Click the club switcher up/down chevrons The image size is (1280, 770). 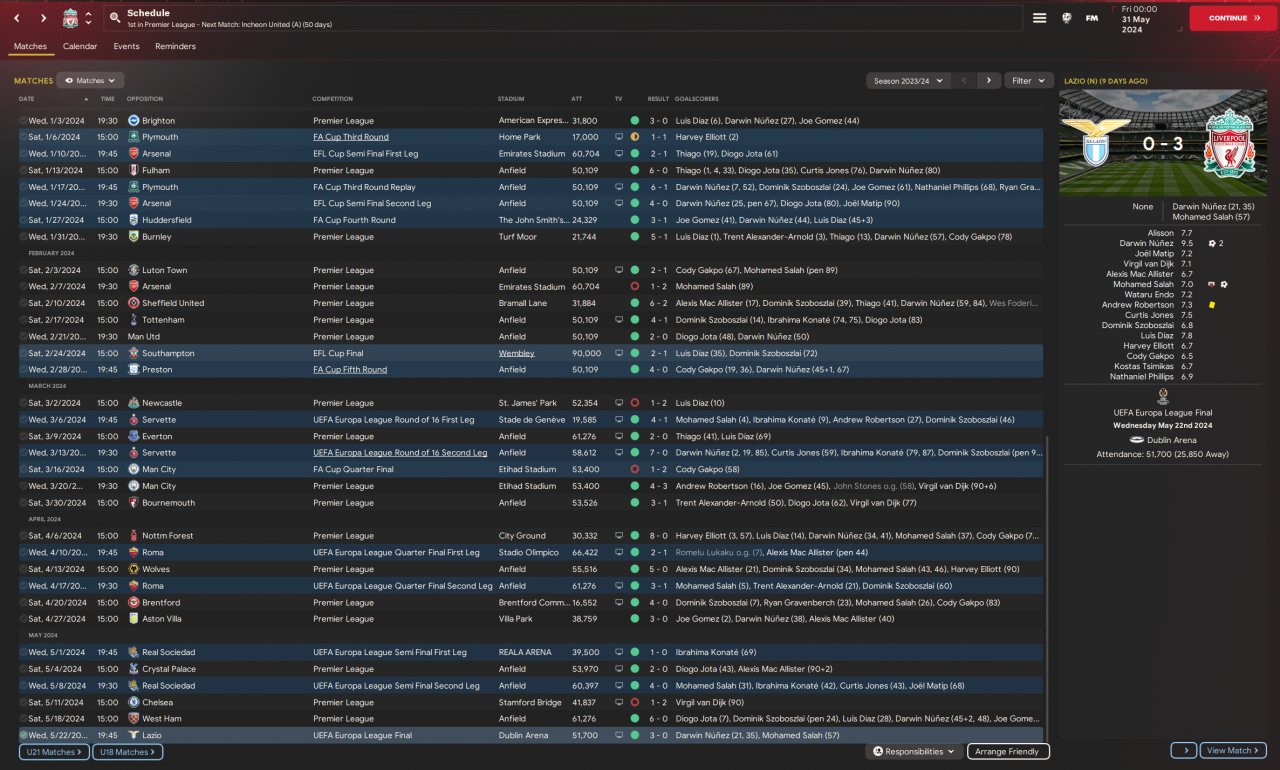pos(88,18)
